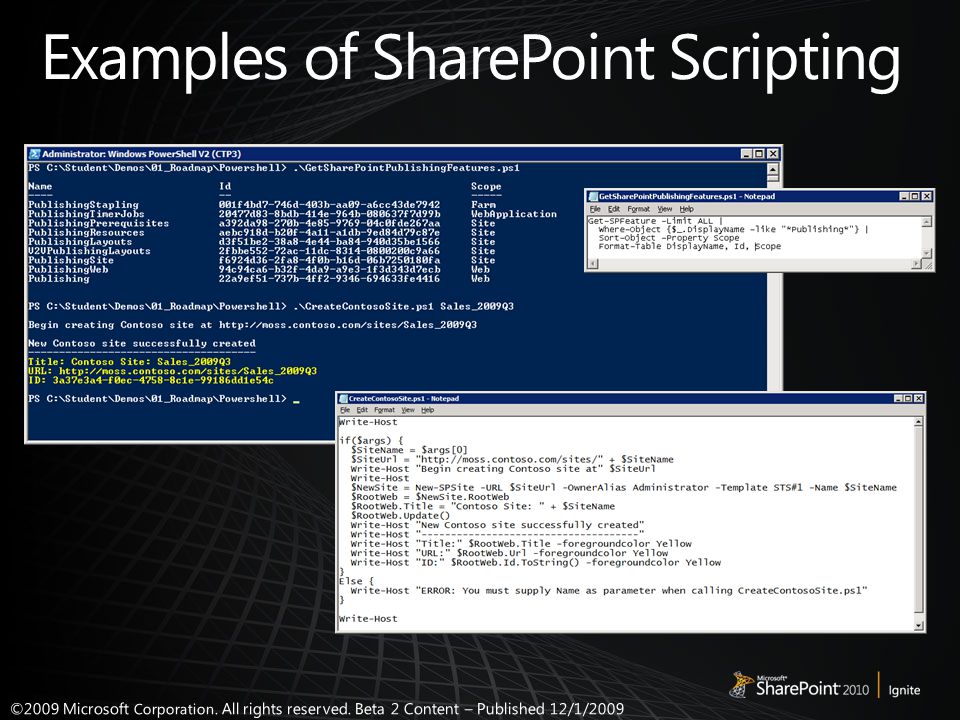Click the if($args) { line in Notepad

(x=371, y=440)
